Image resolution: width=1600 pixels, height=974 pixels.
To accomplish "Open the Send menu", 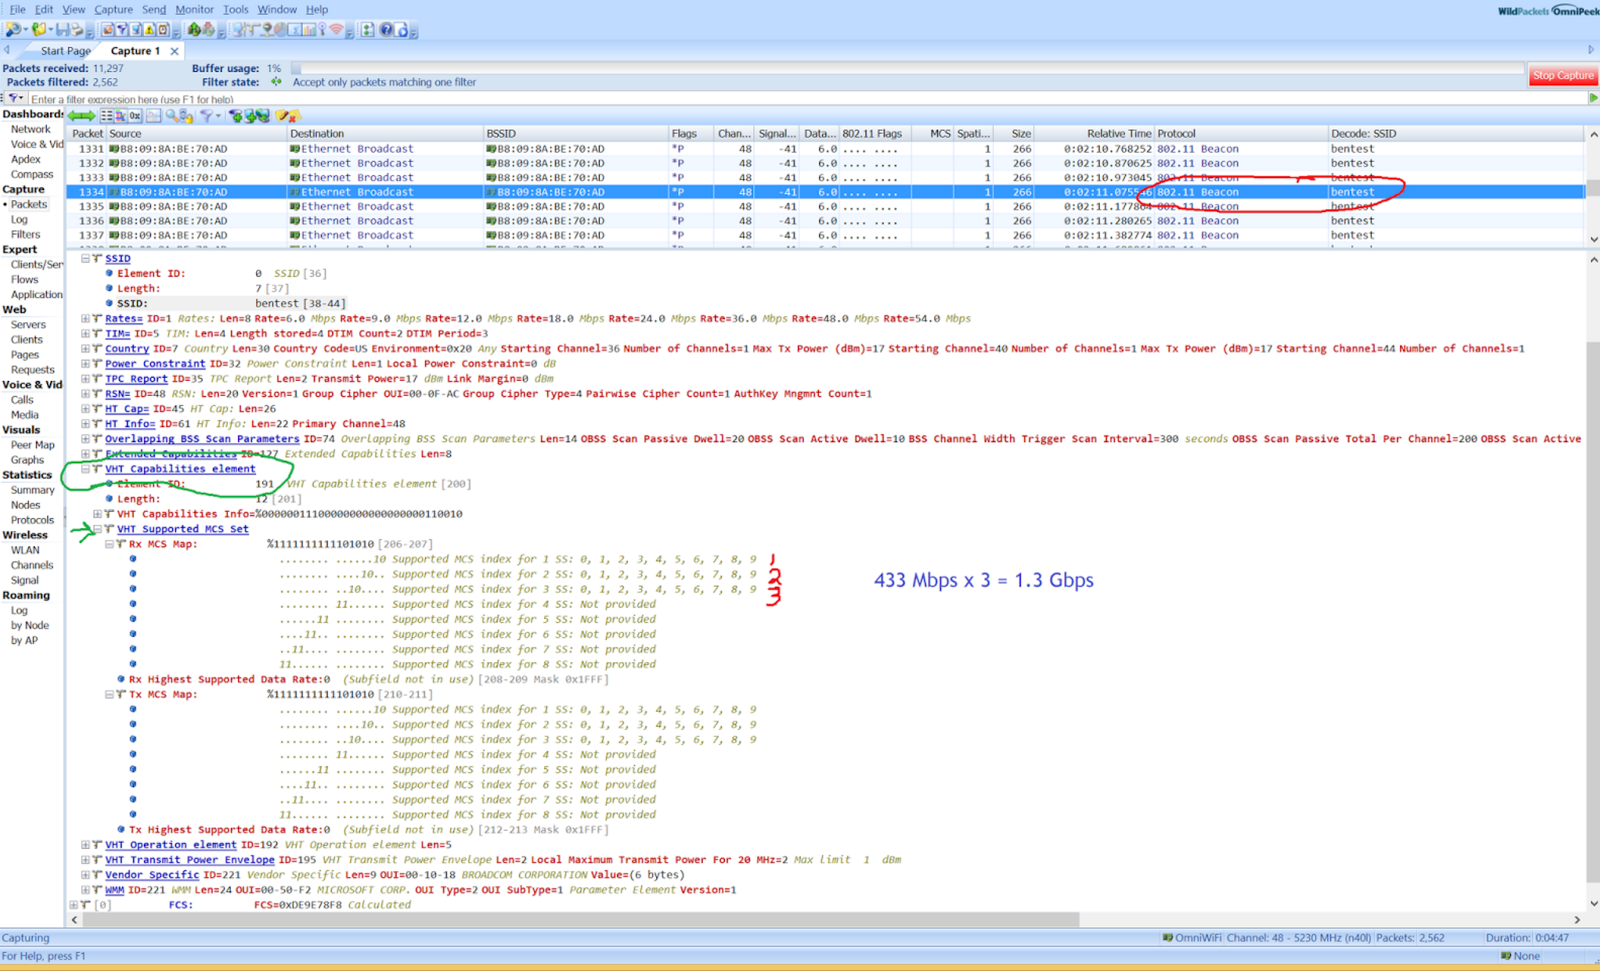I will point(154,9).
